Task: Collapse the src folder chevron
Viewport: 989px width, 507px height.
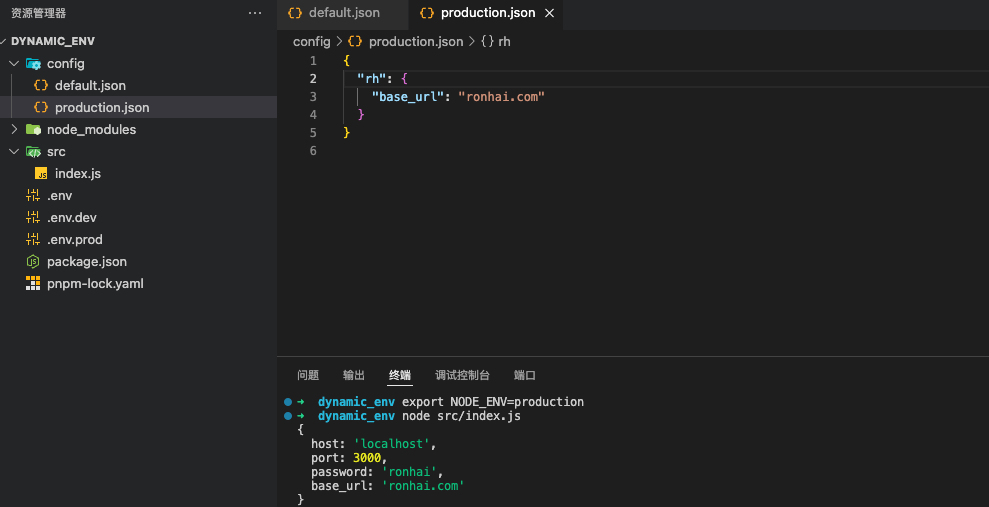Action: pyautogui.click(x=14, y=151)
